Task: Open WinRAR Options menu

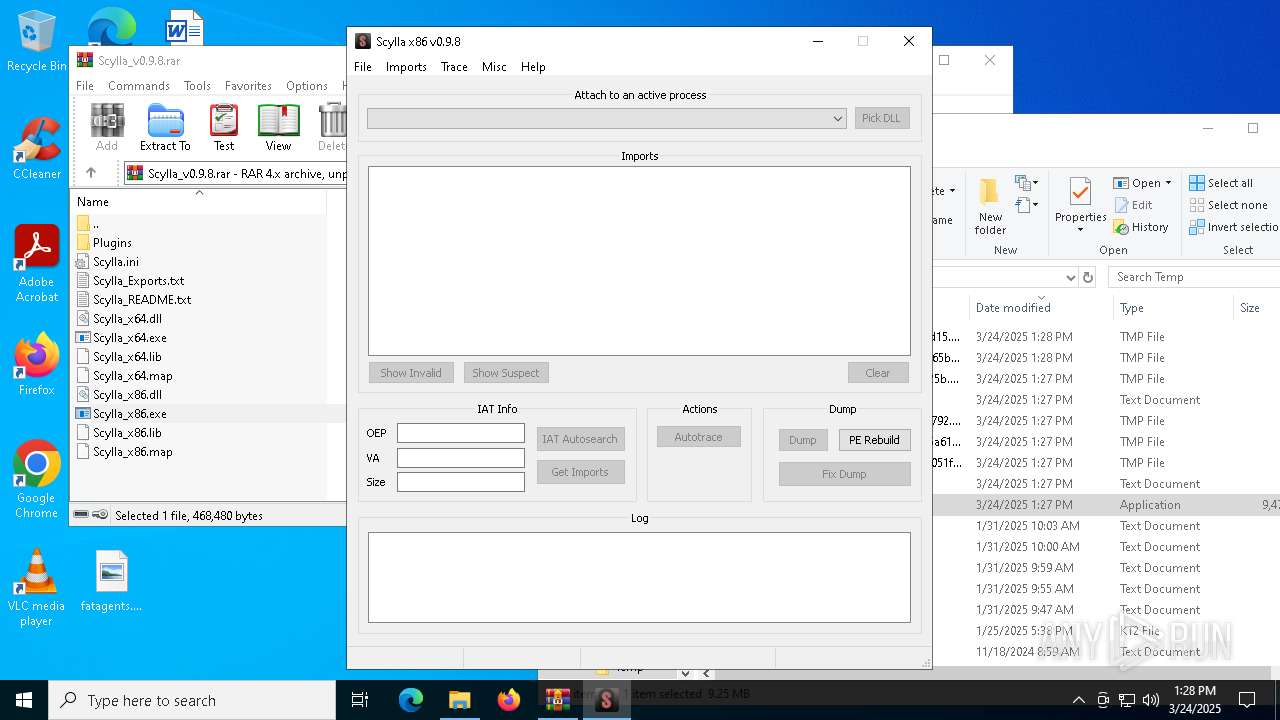Action: (307, 86)
